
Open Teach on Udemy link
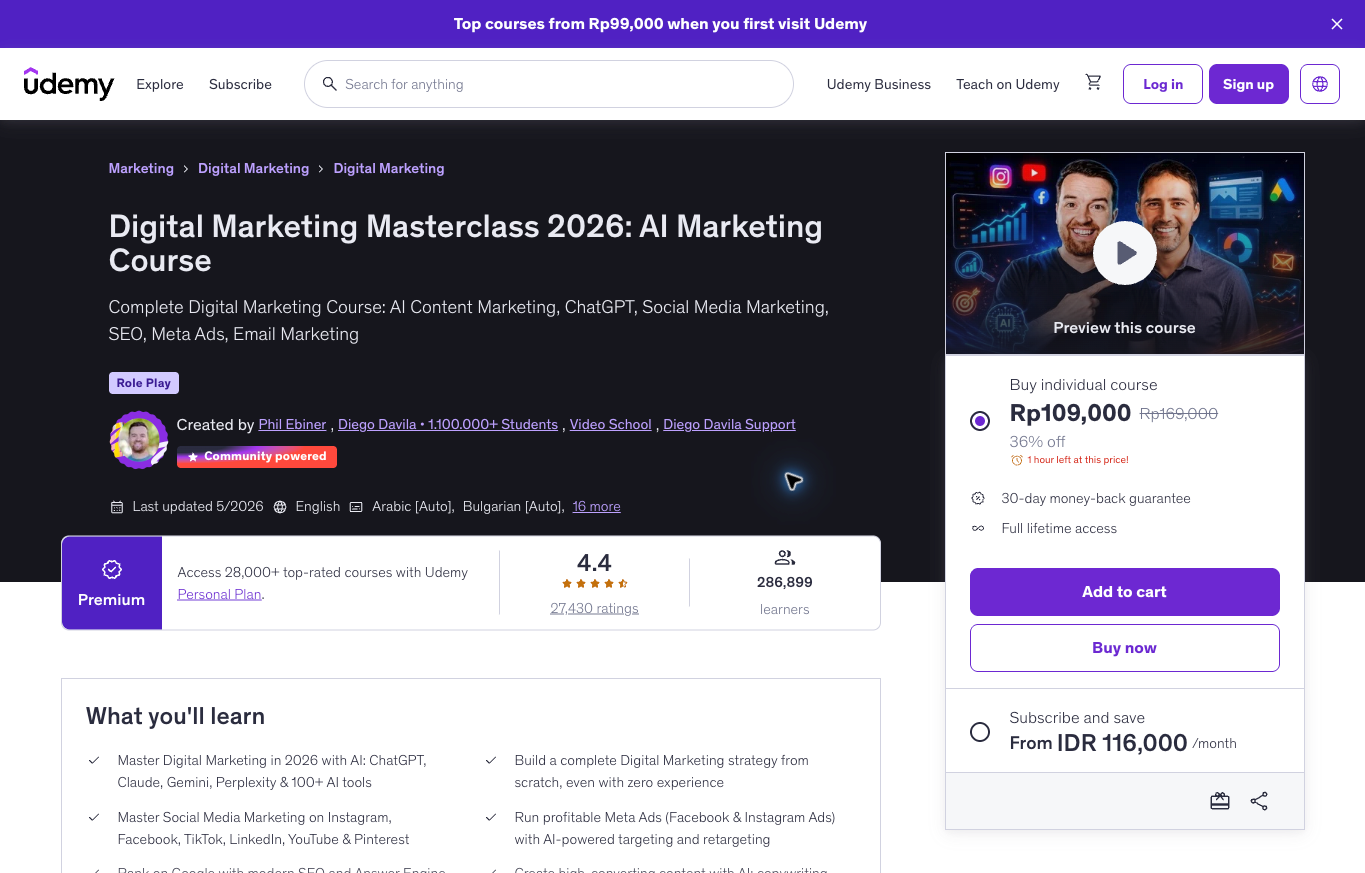(1008, 84)
